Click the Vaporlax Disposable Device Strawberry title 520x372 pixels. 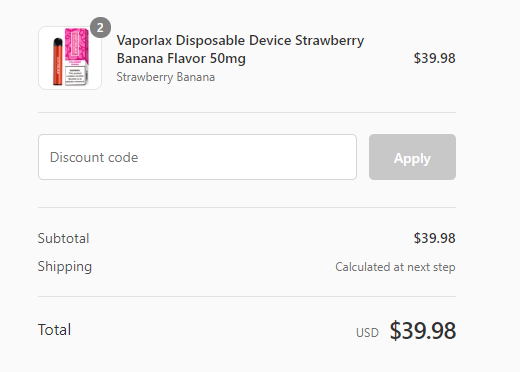(240, 40)
